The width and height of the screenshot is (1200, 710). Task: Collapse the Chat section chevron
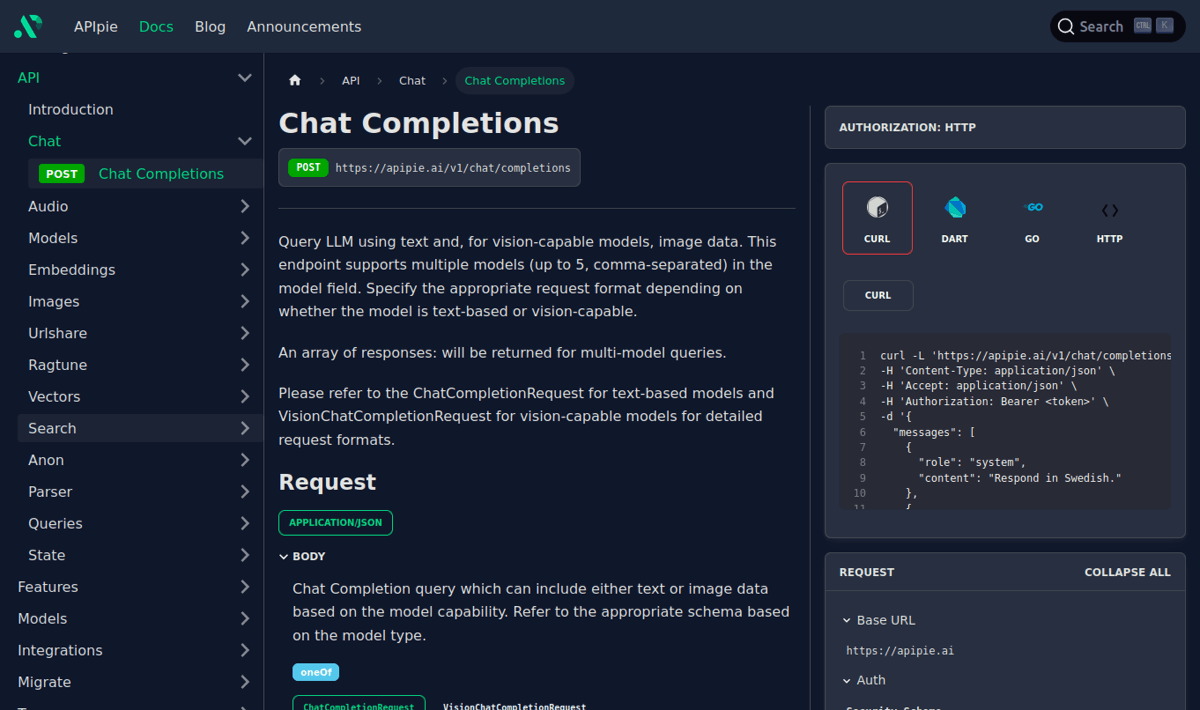pyautogui.click(x=245, y=141)
